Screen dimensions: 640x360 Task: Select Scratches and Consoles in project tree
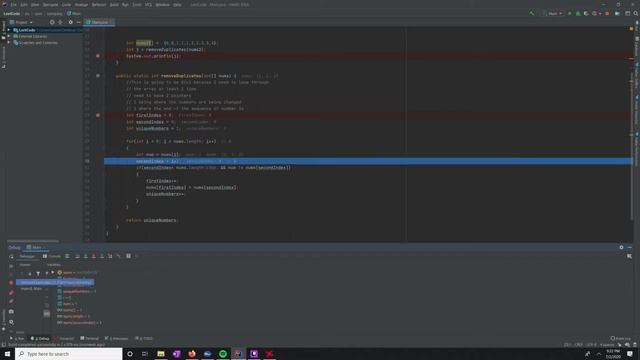pyautogui.click(x=38, y=42)
